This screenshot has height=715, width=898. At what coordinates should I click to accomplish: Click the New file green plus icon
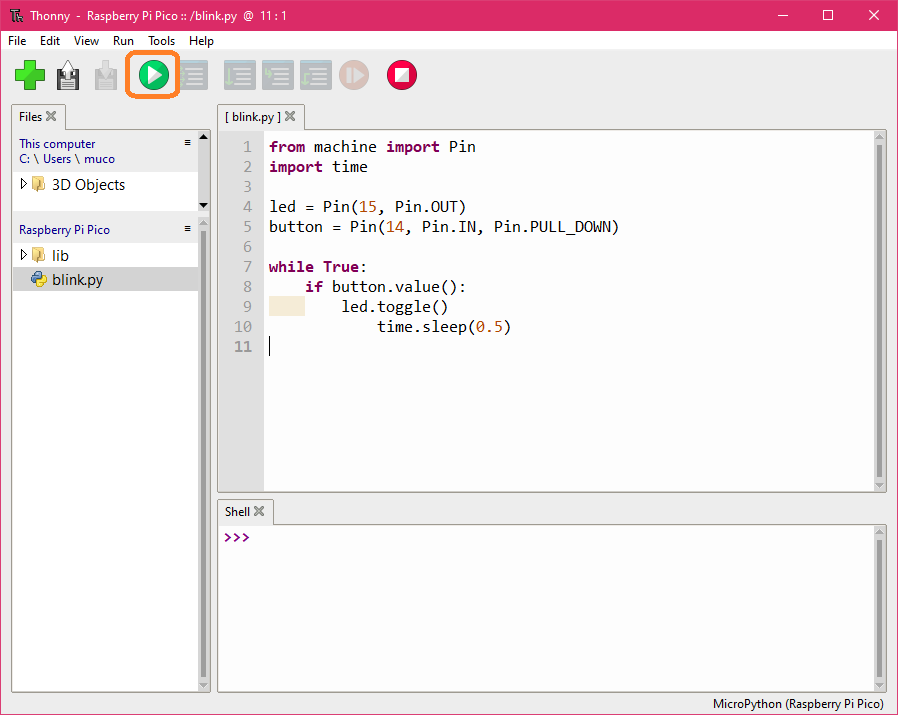[x=30, y=75]
